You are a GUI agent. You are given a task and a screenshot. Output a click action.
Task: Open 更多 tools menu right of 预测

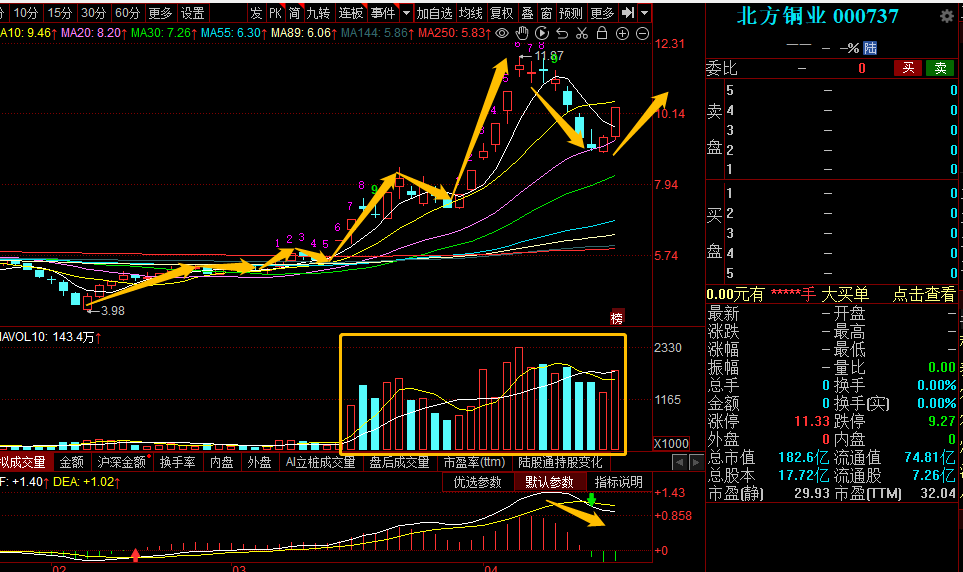tap(602, 12)
